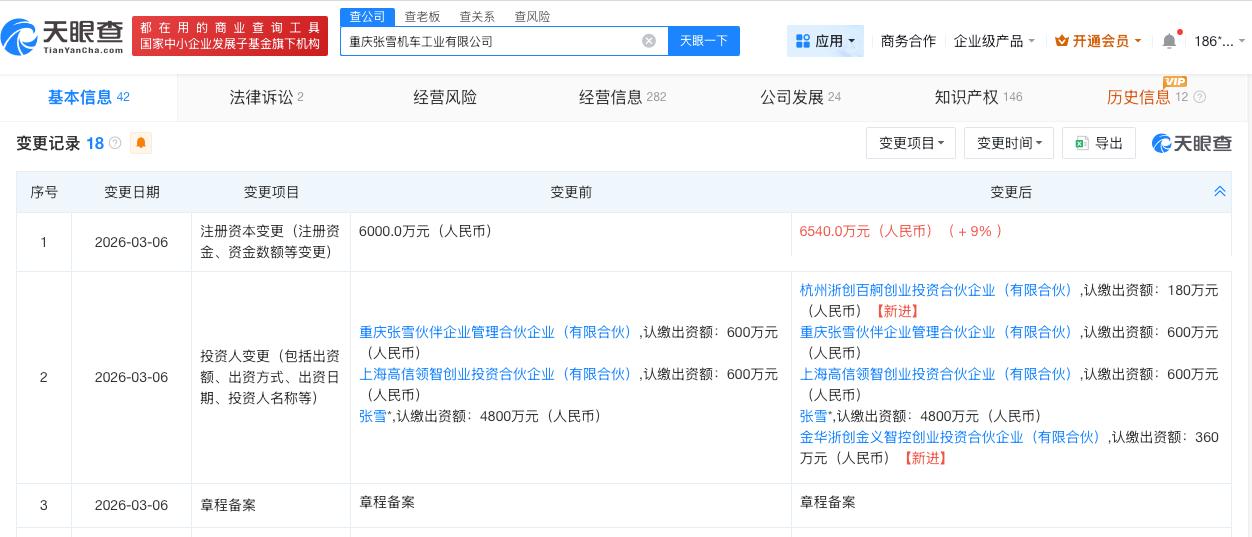The image size is (1252, 537).
Task: Click the 序号 column header
Action: click(x=44, y=192)
